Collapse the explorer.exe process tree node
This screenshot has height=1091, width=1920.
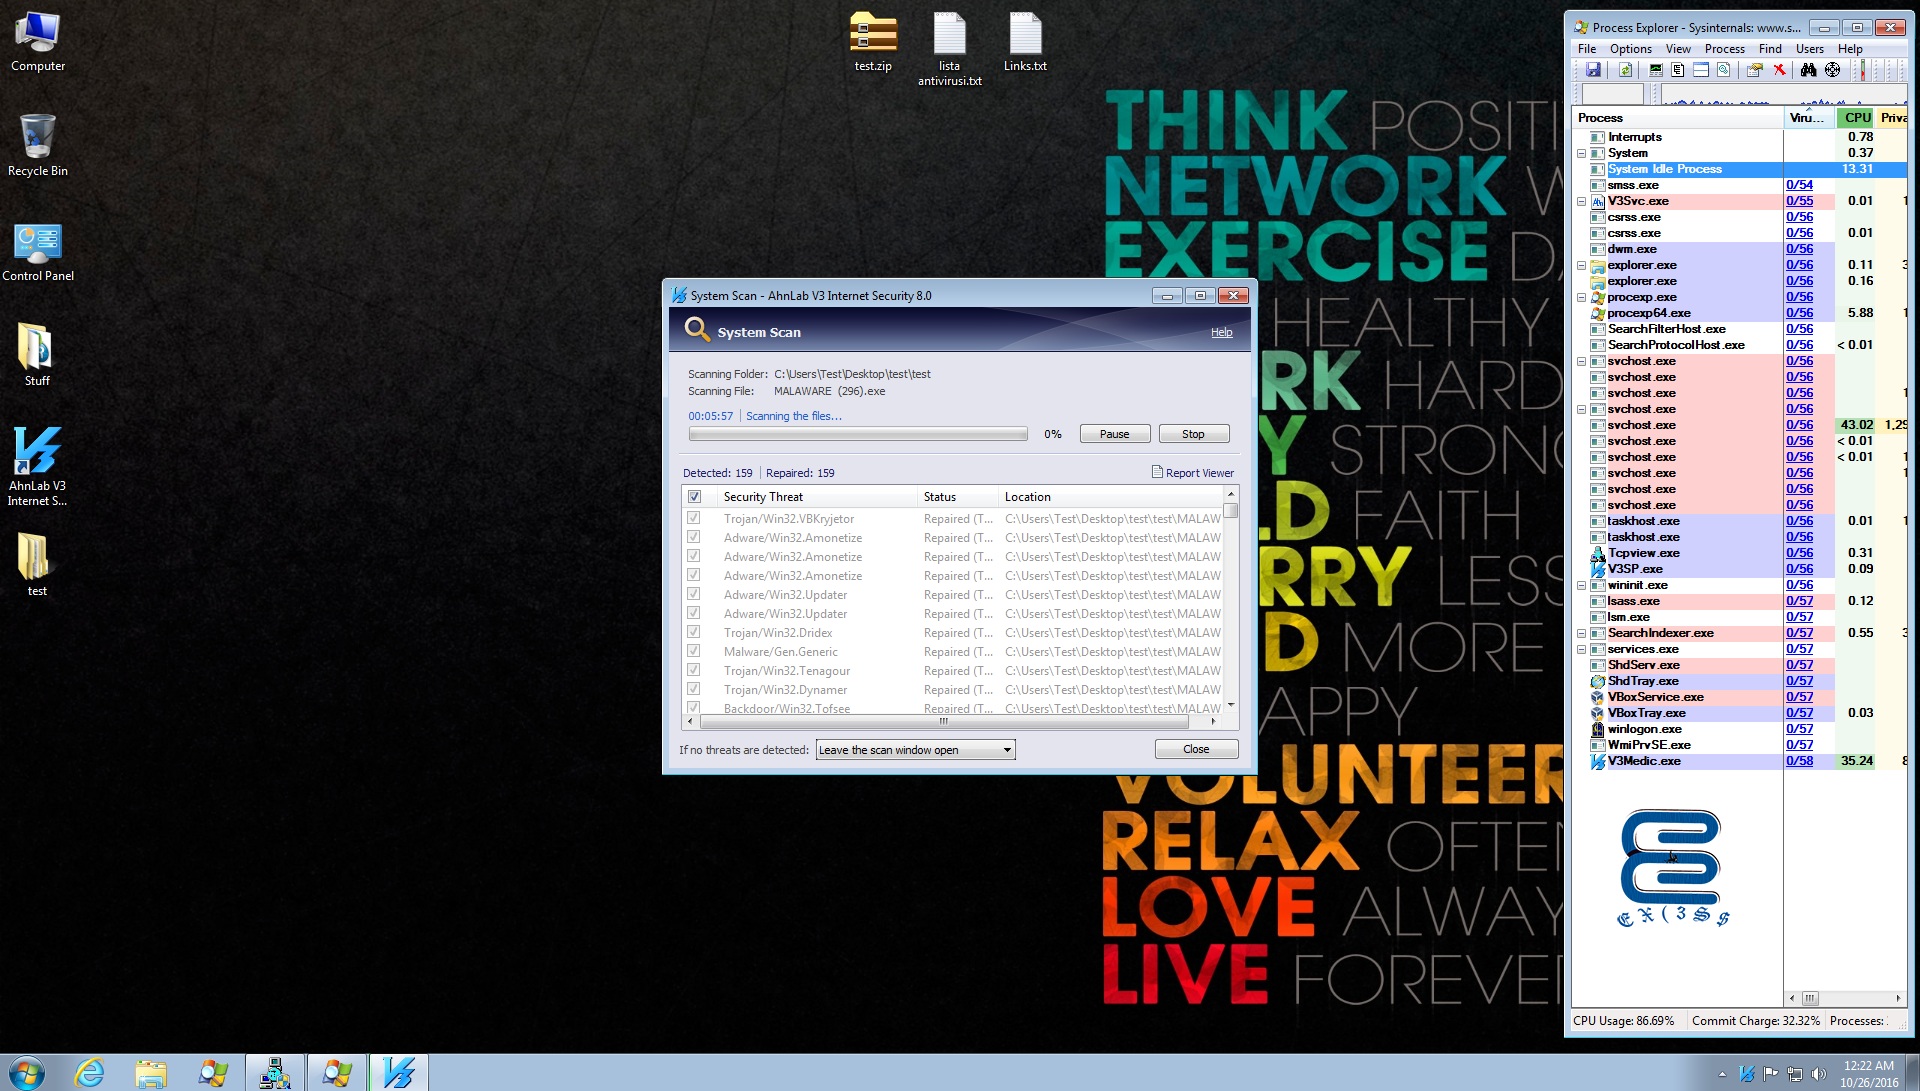tap(1582, 266)
